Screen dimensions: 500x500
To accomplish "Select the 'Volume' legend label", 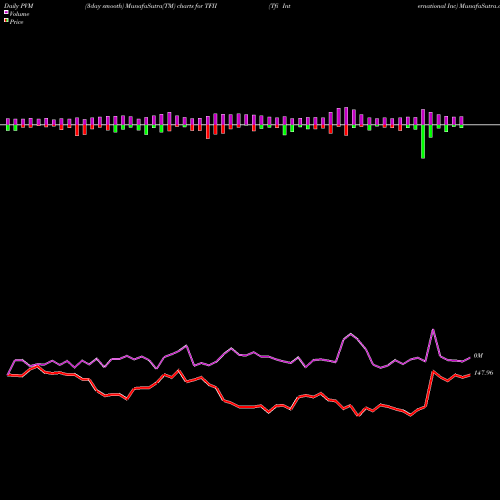I will click(x=19, y=14).
